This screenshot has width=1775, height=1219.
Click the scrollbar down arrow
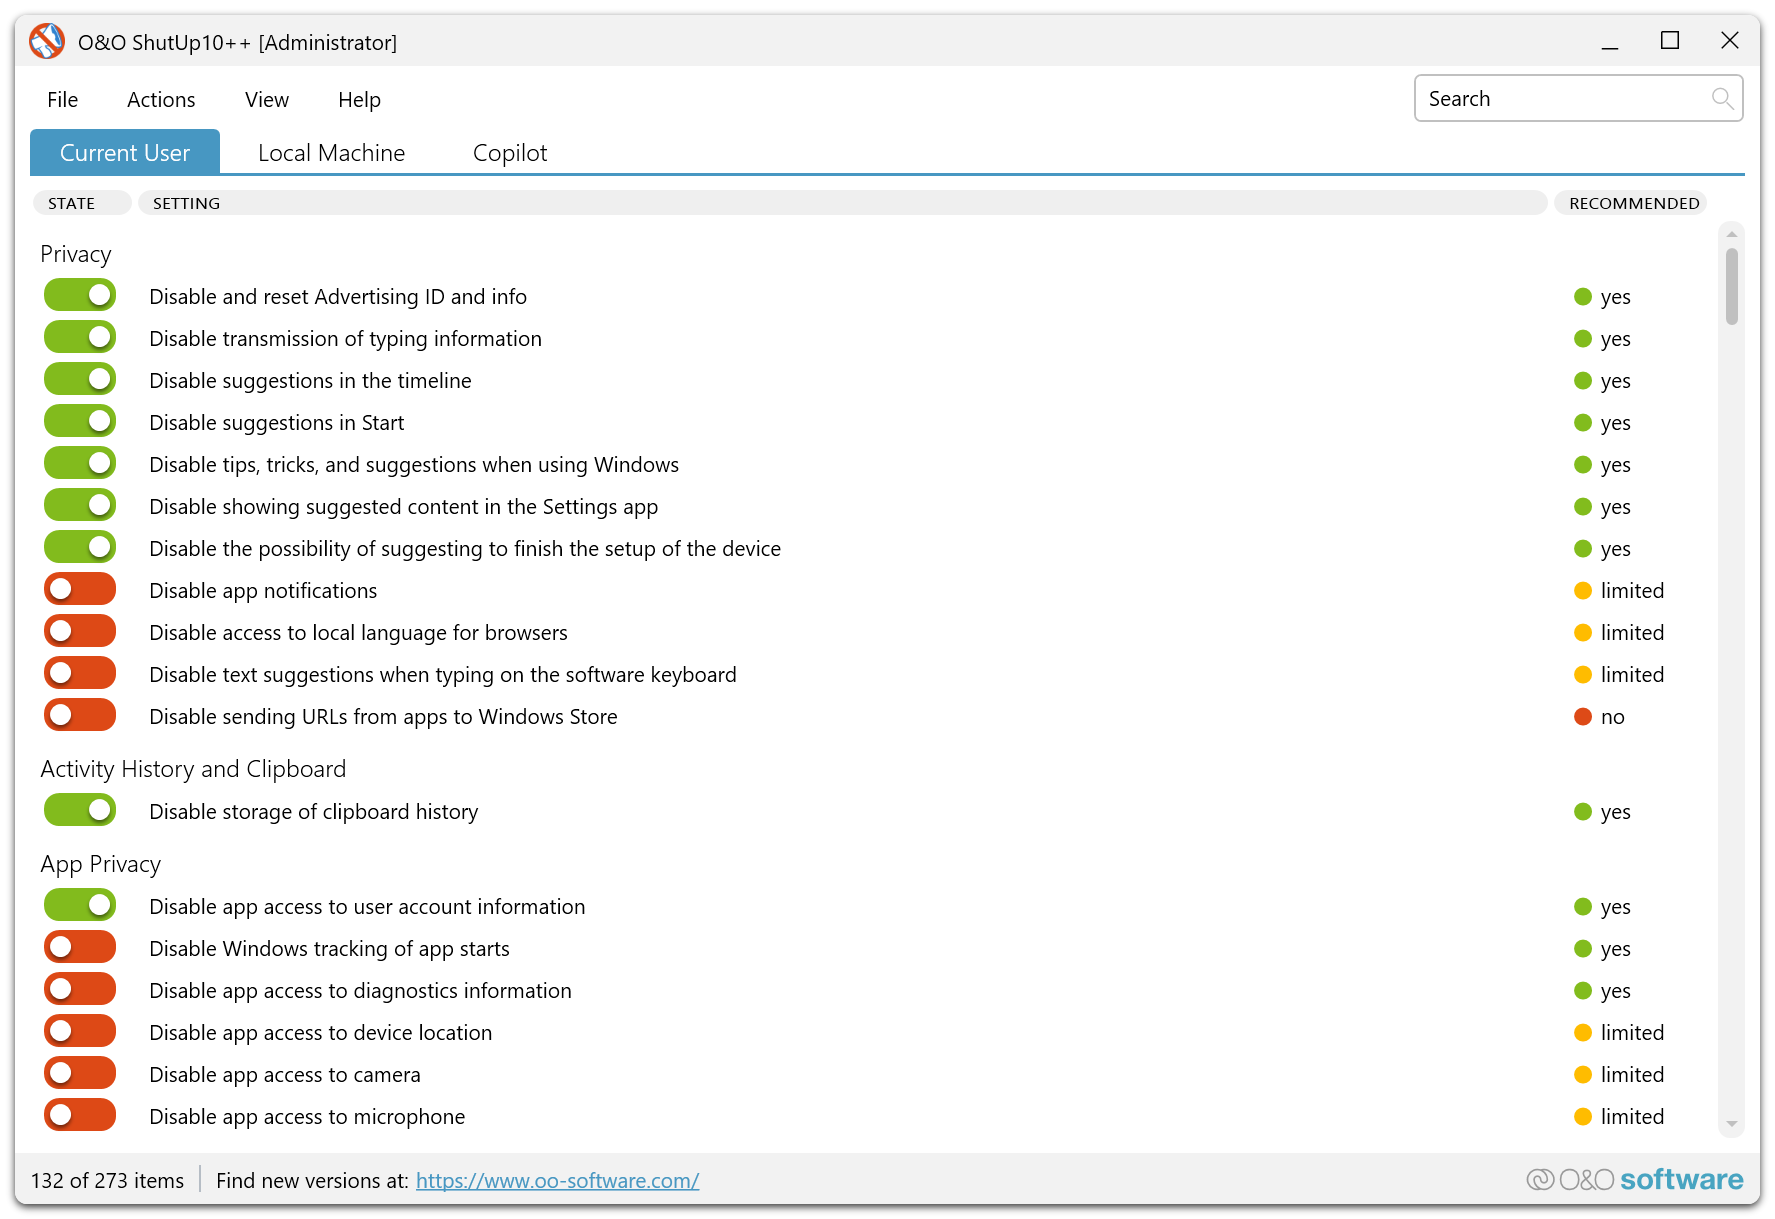[x=1731, y=1125]
